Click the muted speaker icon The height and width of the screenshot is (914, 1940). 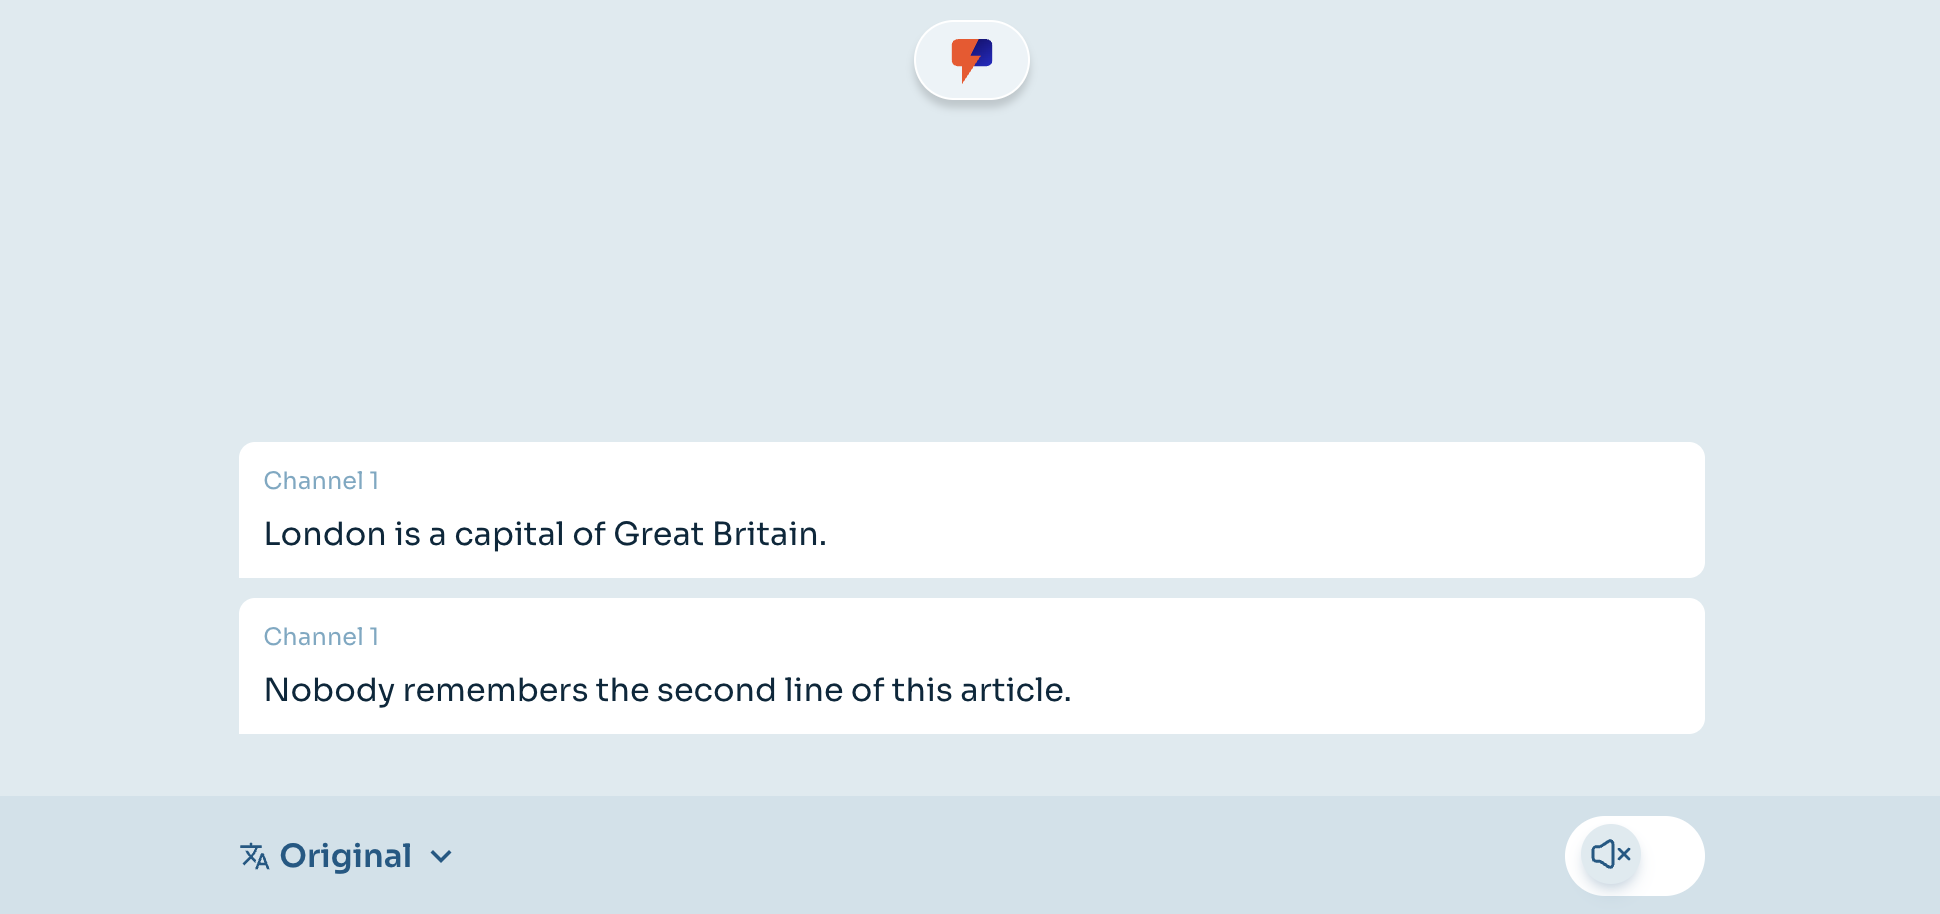[x=1611, y=854]
